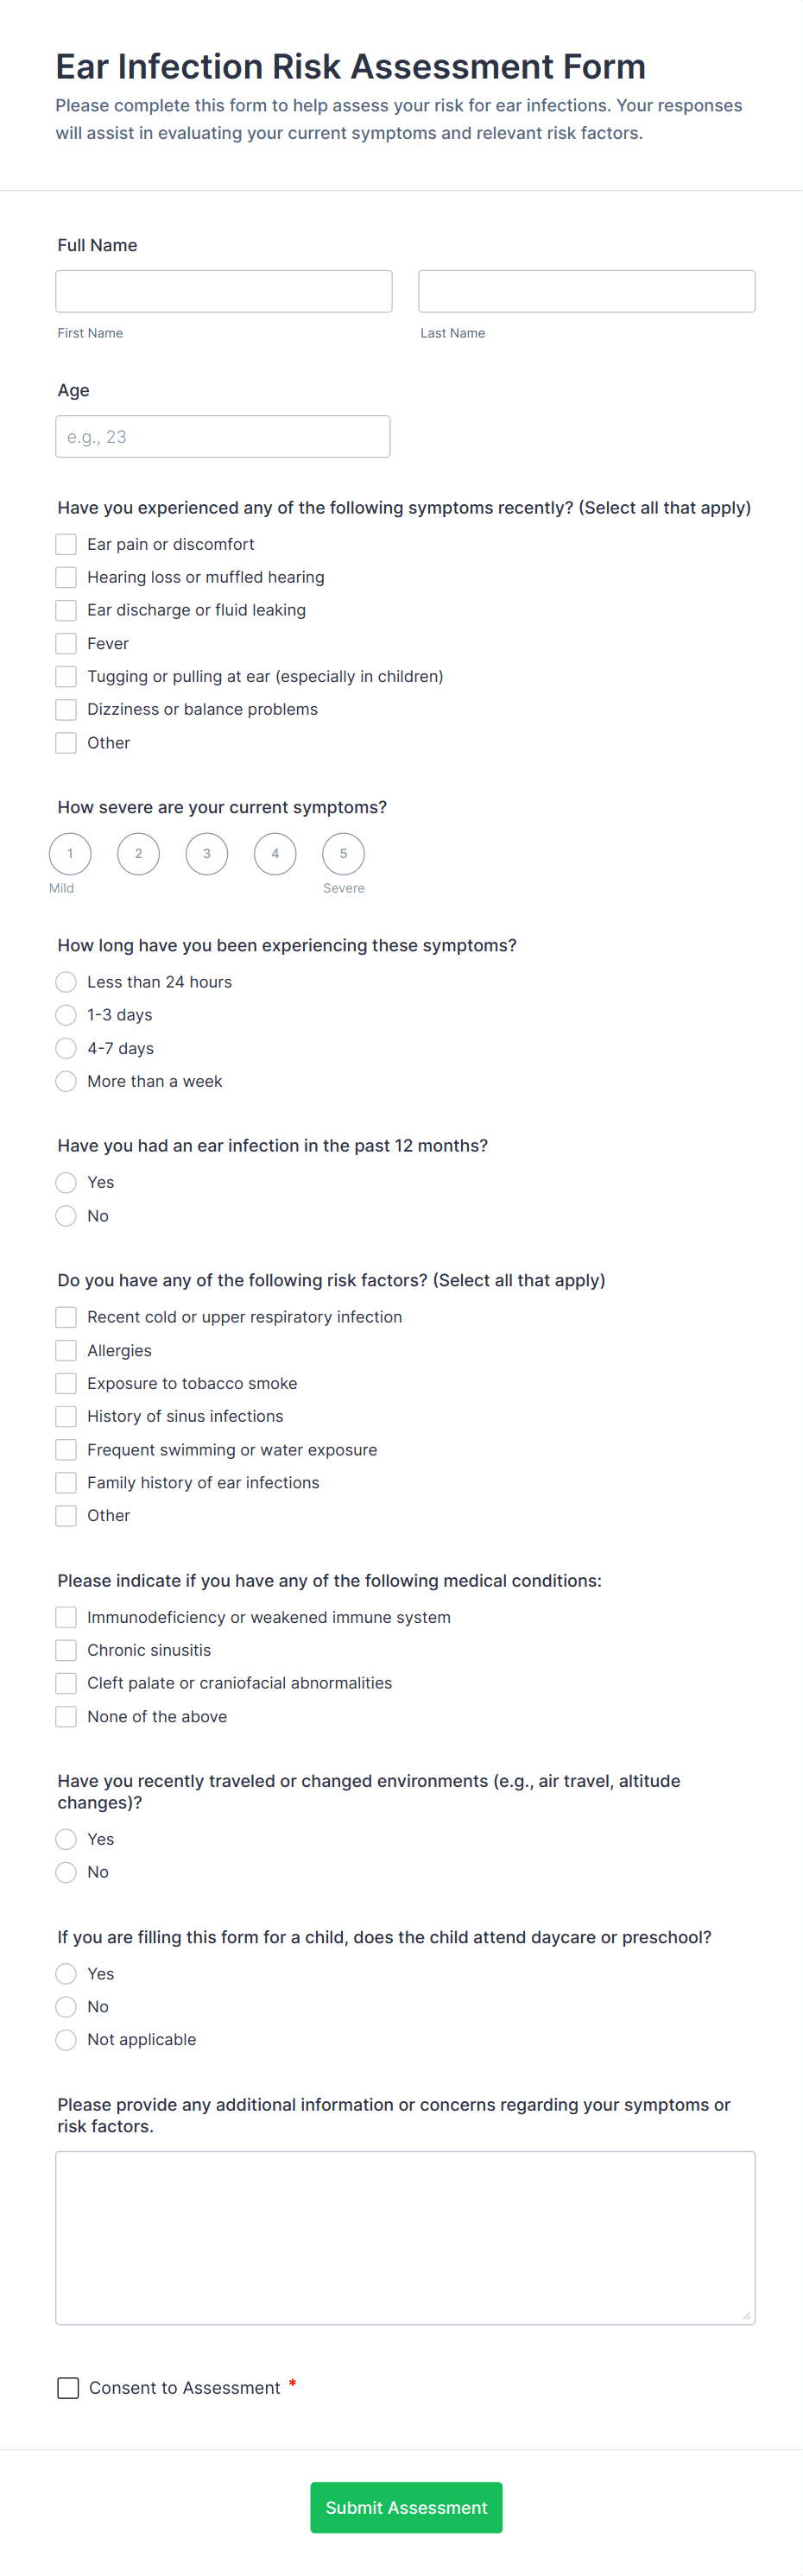Choose "Yes" for past ear infection
The height and width of the screenshot is (2576, 803).
[x=66, y=1182]
